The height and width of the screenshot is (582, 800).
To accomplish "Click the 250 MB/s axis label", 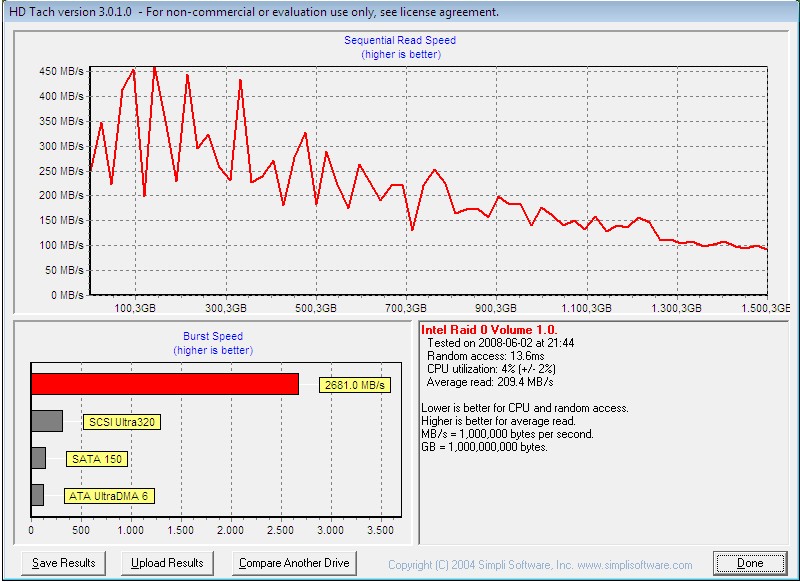I will coord(61,171).
